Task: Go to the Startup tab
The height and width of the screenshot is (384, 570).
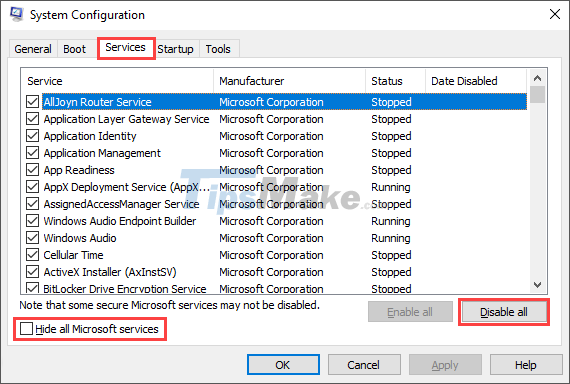Action: (175, 49)
